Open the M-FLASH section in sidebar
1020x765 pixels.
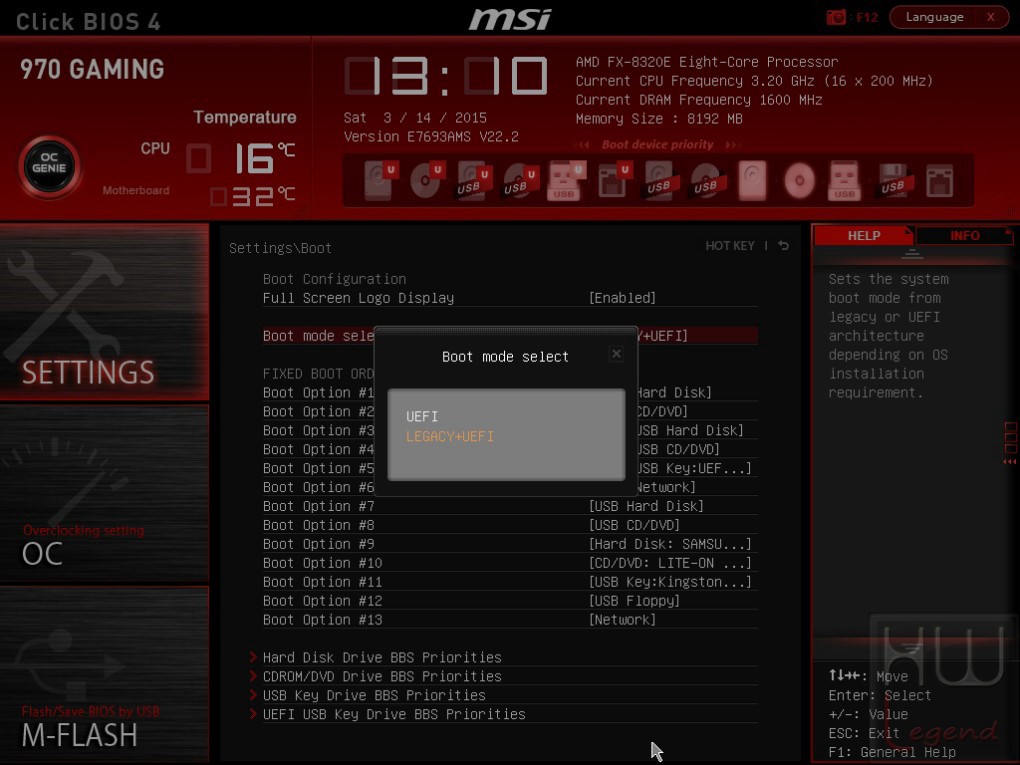[x=104, y=674]
